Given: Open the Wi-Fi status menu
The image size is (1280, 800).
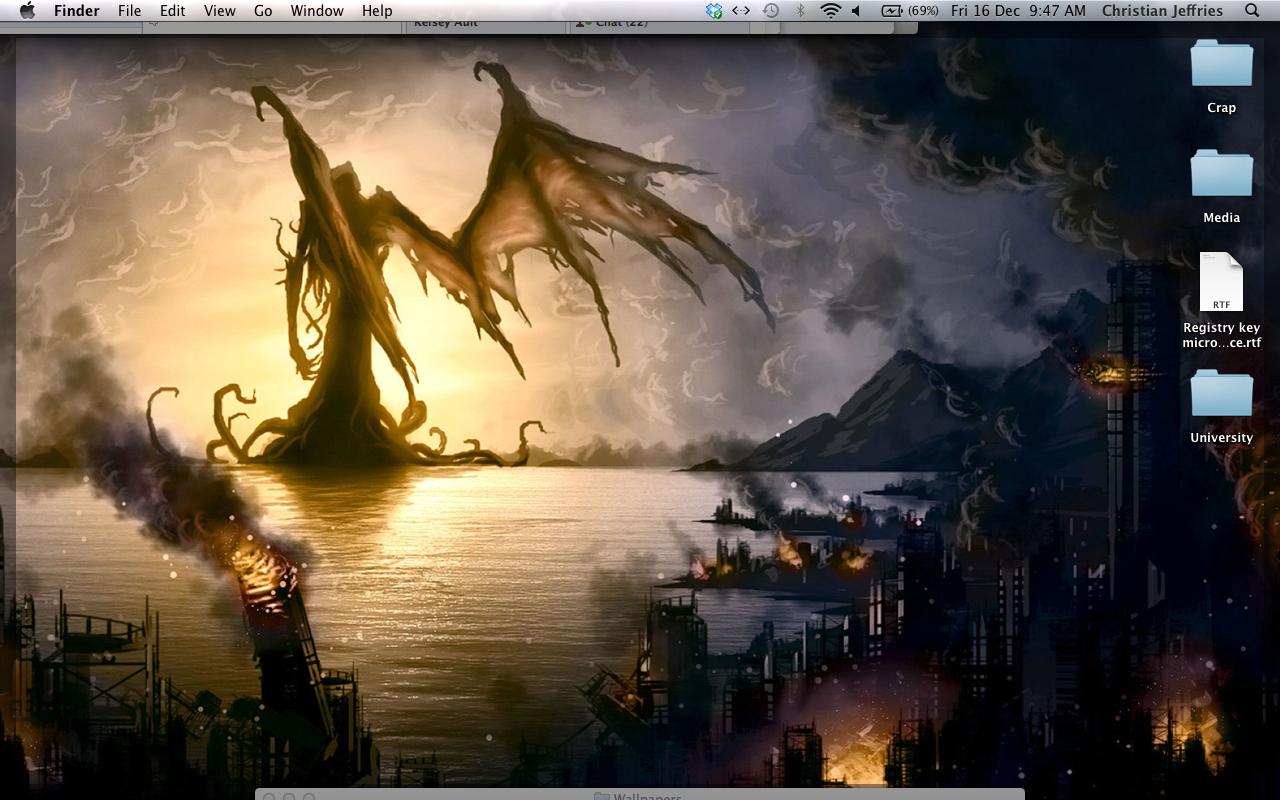Looking at the screenshot, I should coord(830,11).
